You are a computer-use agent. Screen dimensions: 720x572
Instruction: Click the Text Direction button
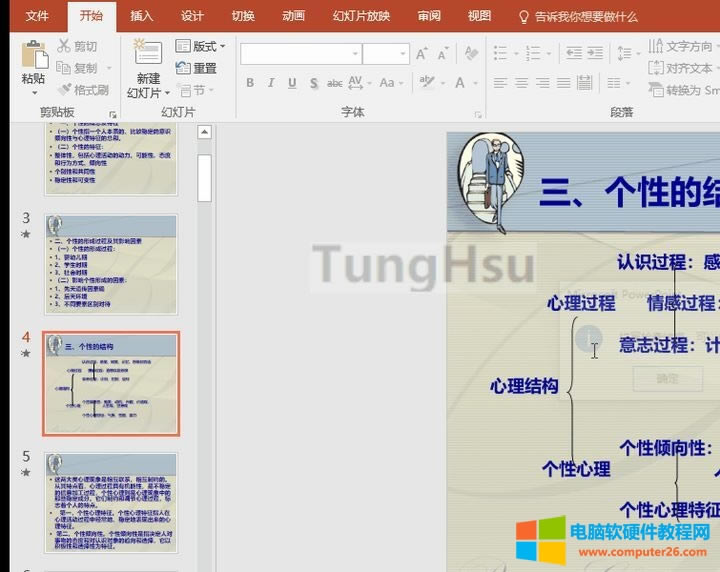pyautogui.click(x=680, y=46)
